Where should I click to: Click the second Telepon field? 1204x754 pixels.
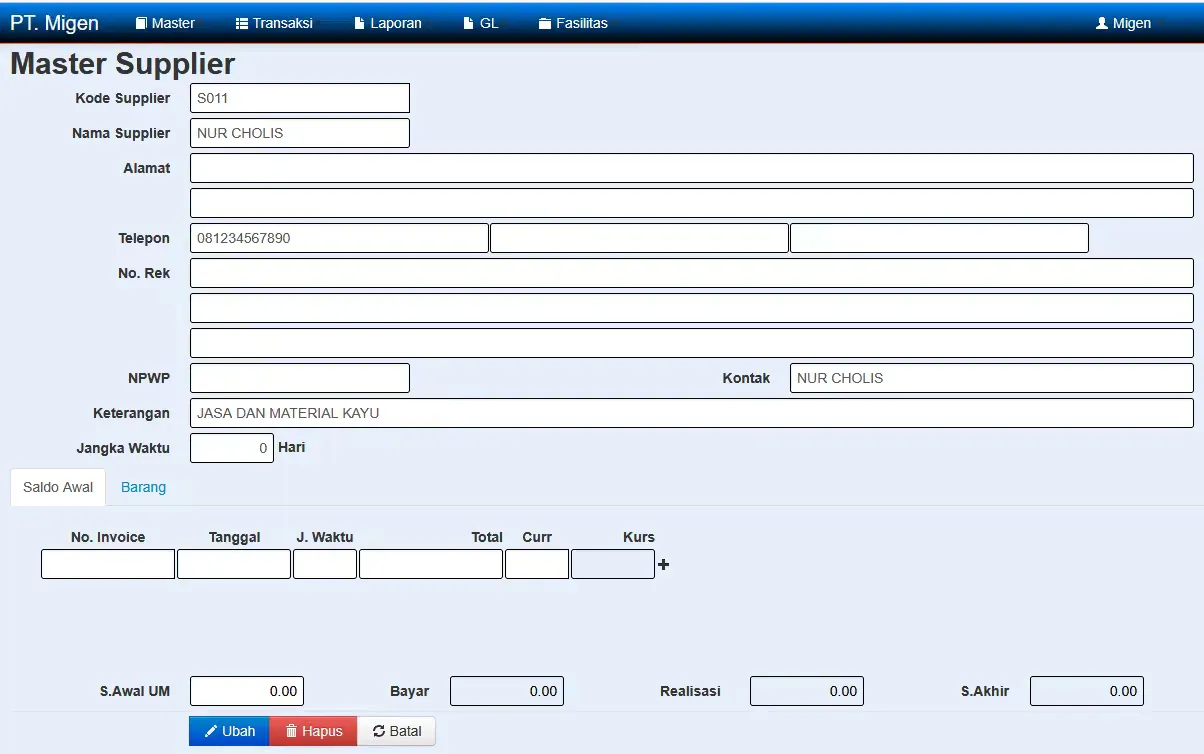click(x=639, y=238)
